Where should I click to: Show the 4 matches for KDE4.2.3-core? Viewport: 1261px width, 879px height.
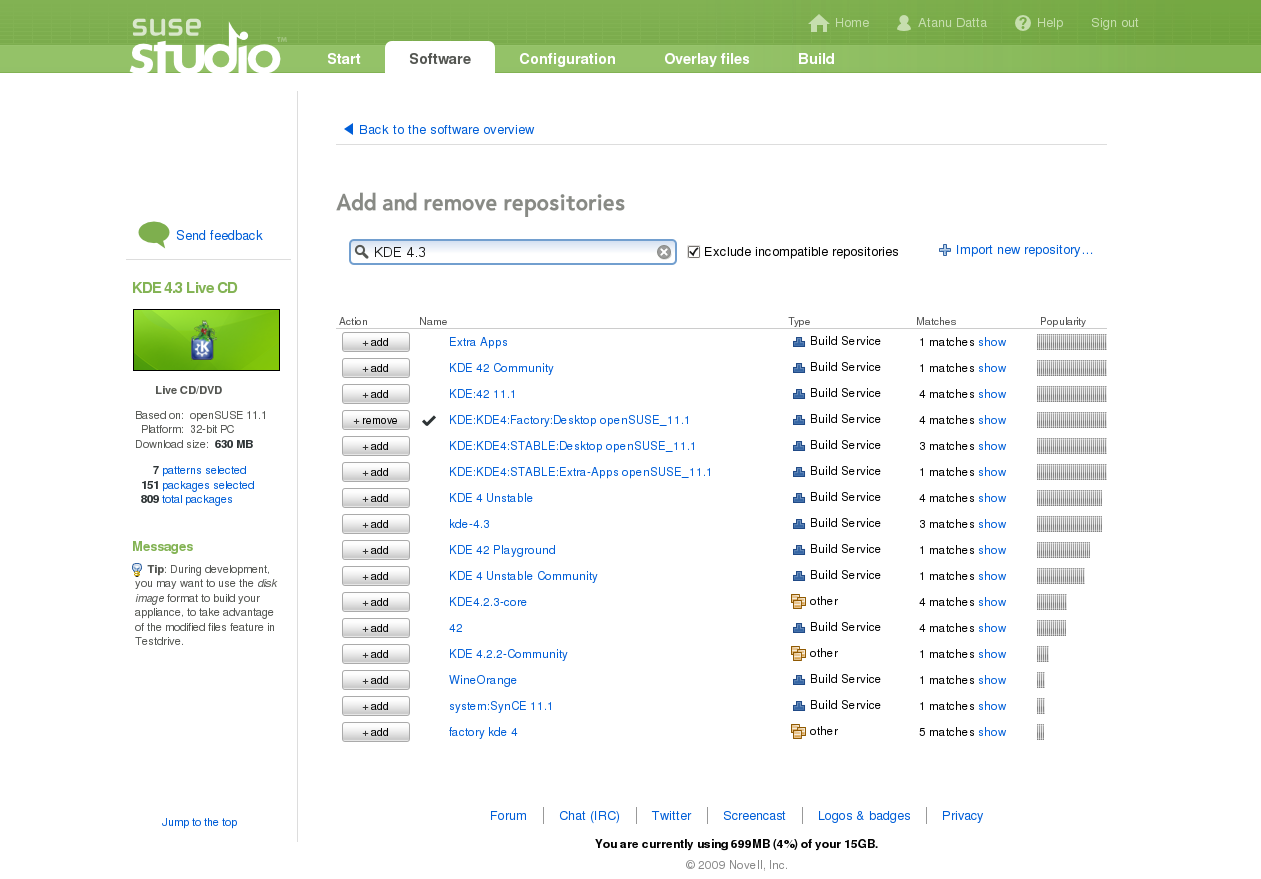click(992, 602)
